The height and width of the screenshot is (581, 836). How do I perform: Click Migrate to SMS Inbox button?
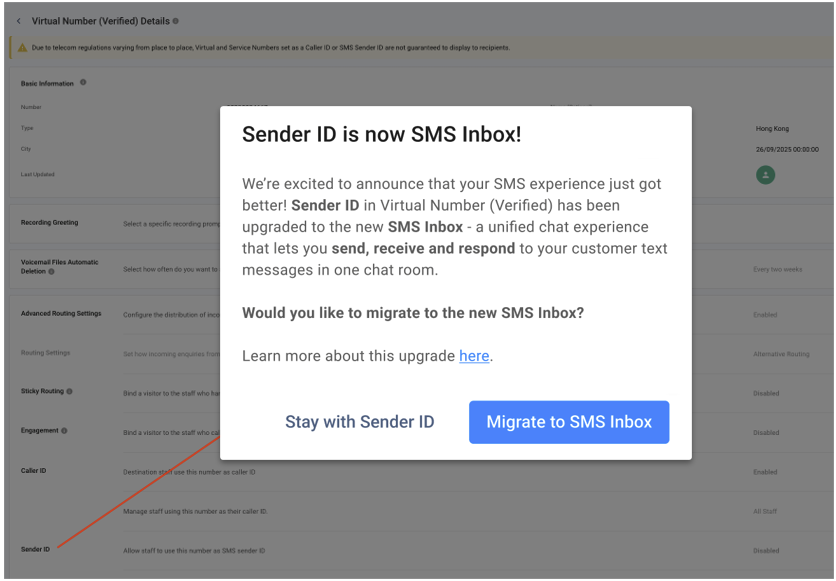point(569,422)
